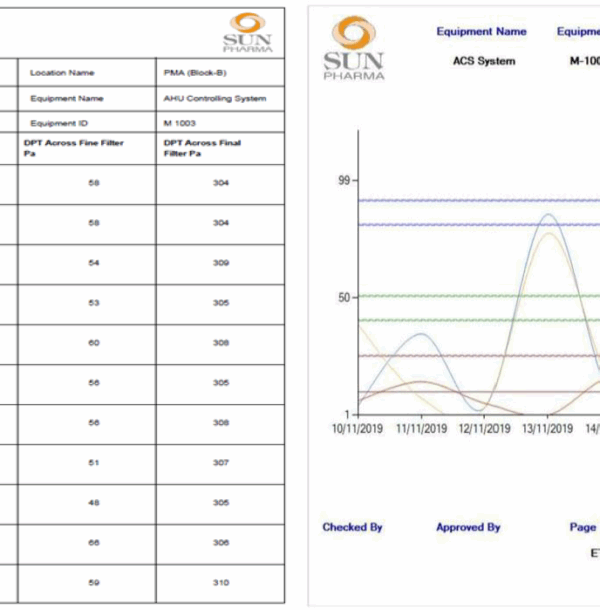Select the final filter value 309
The image size is (600, 610).
221,263
